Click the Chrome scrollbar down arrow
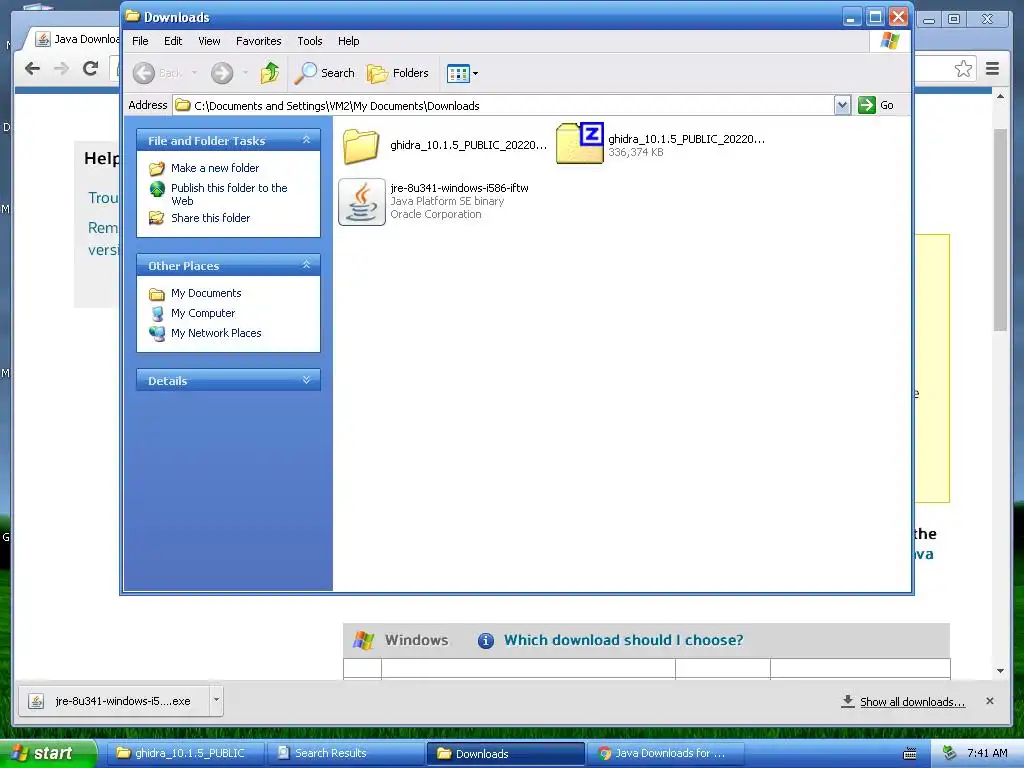Image resolution: width=1024 pixels, height=768 pixels. click(1000, 671)
